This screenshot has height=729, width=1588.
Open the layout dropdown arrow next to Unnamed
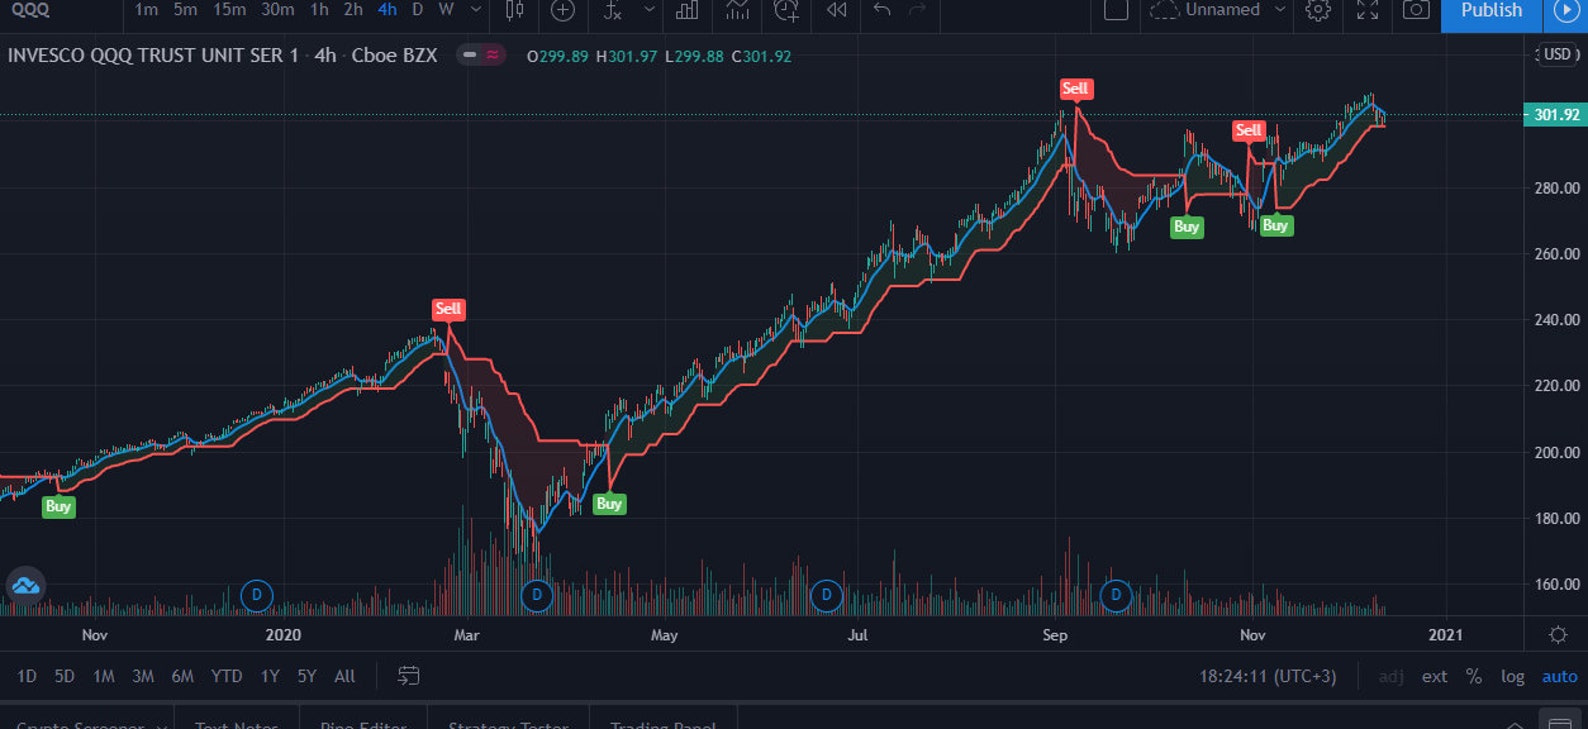point(1279,10)
